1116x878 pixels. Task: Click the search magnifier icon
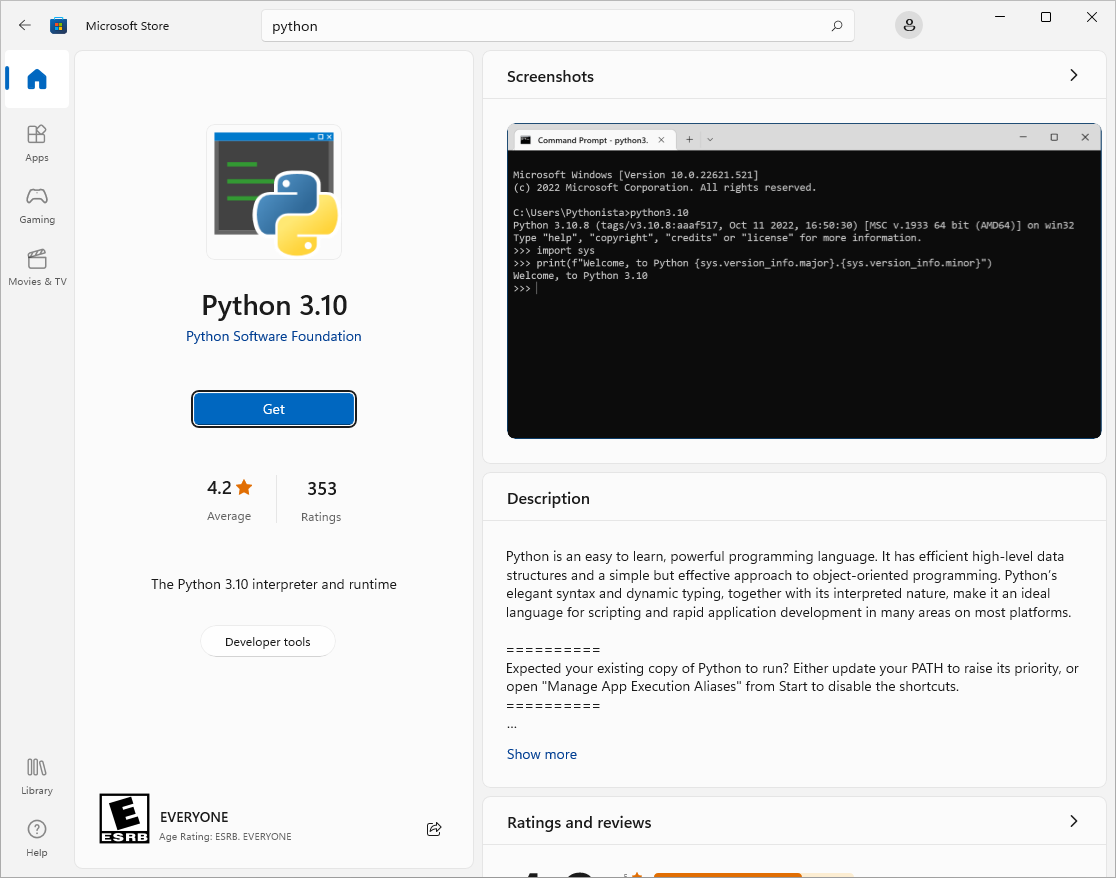837,26
